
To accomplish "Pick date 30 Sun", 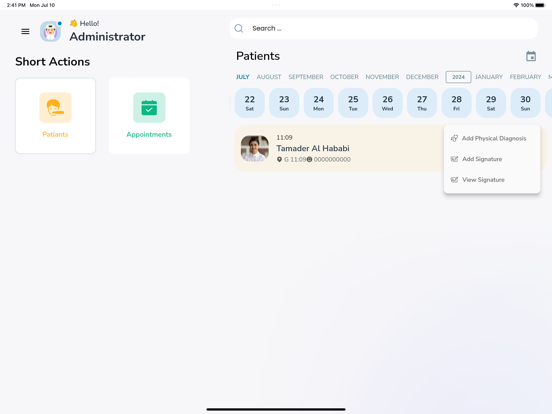I will (525, 103).
